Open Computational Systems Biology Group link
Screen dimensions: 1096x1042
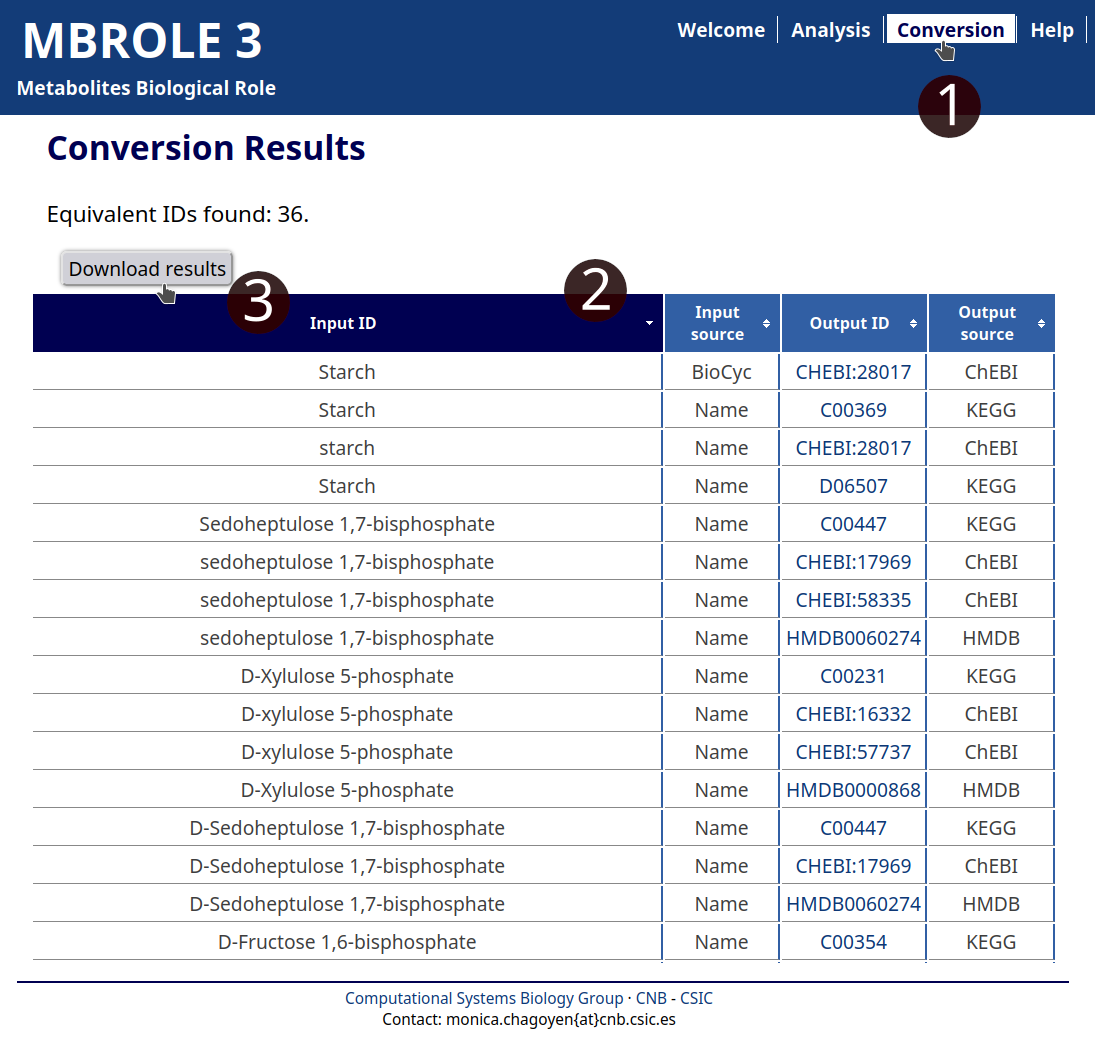(x=484, y=998)
